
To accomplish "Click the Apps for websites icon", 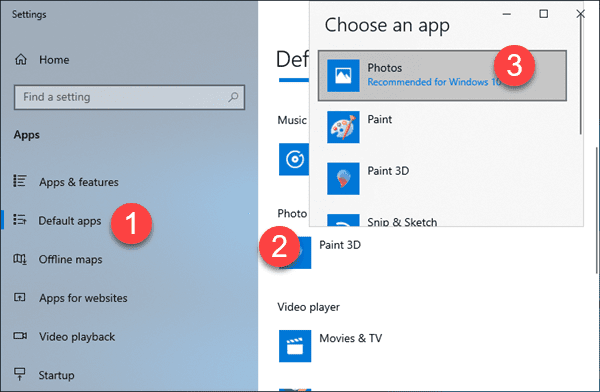I will click(20, 297).
